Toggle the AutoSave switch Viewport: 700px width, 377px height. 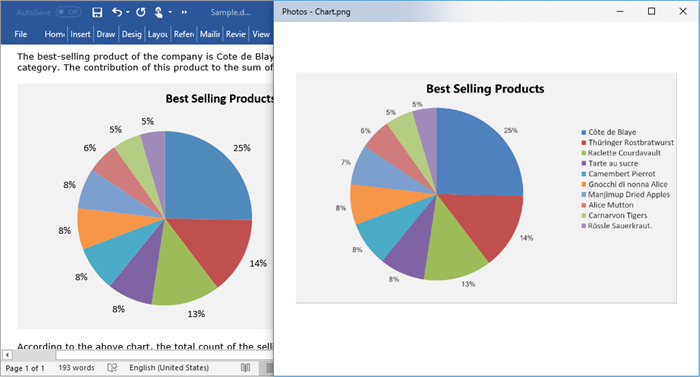tap(68, 12)
